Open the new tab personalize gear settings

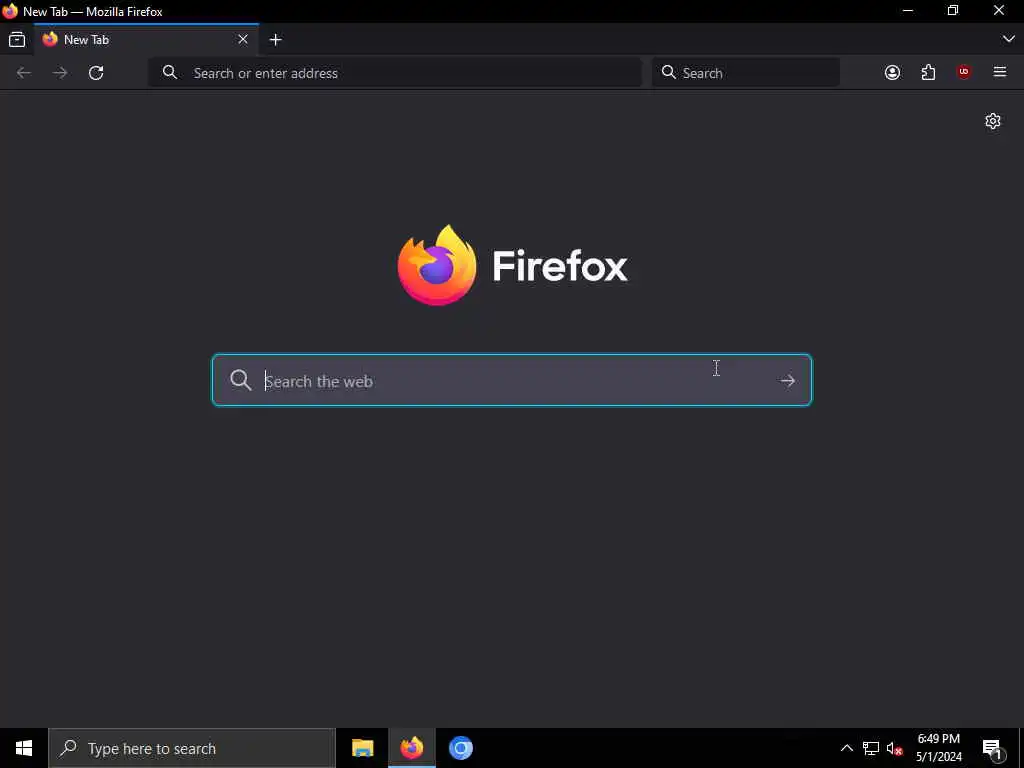[993, 121]
